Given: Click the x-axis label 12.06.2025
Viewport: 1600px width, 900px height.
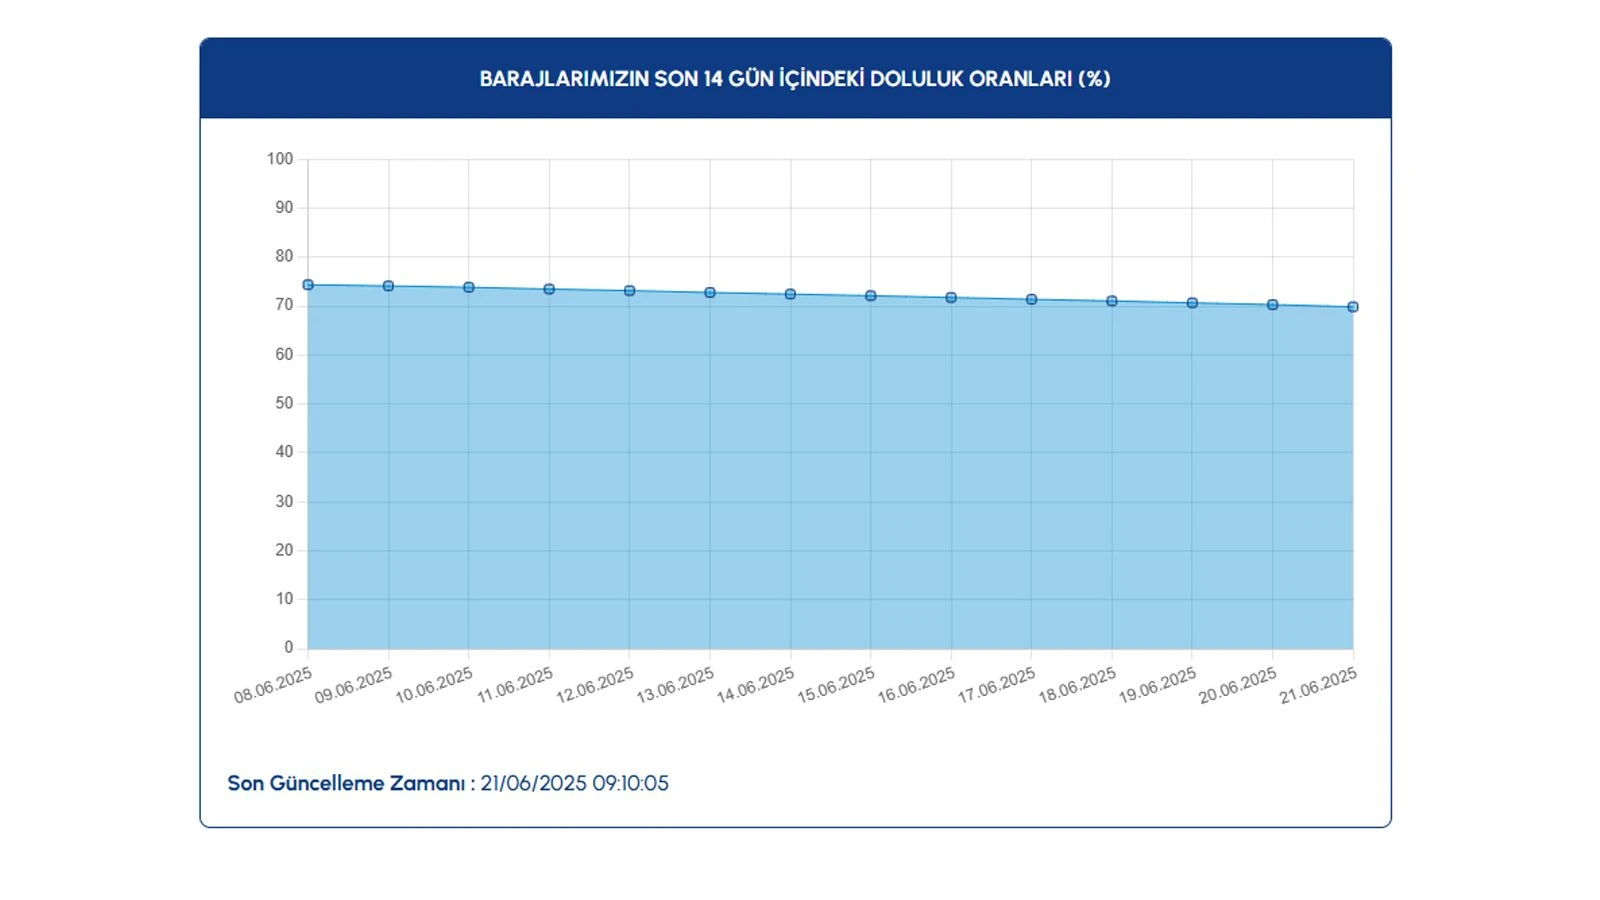Looking at the screenshot, I should 595,686.
